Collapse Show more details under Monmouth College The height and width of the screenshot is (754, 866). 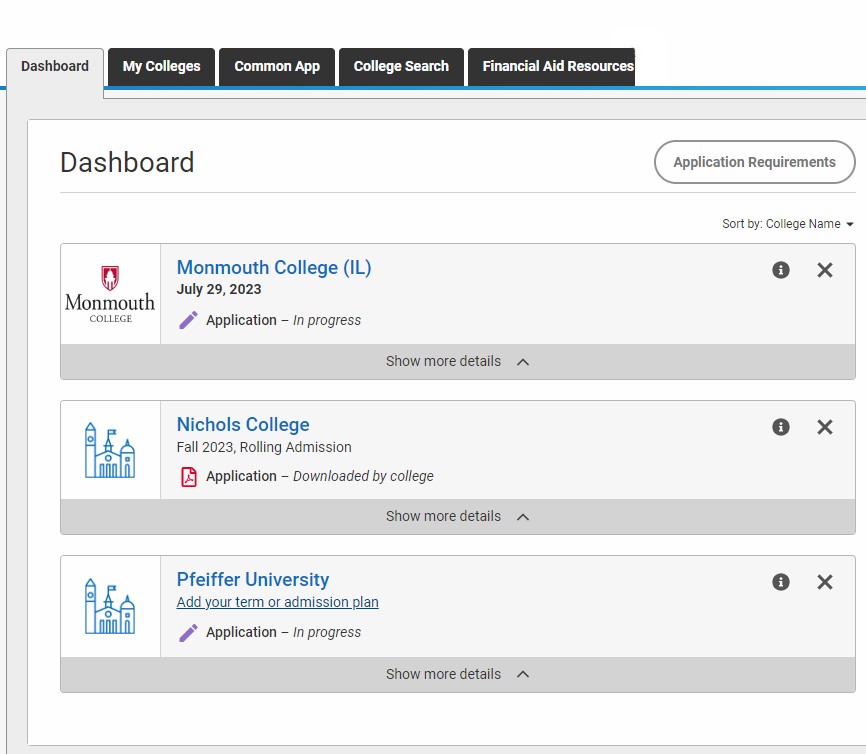tap(457, 361)
